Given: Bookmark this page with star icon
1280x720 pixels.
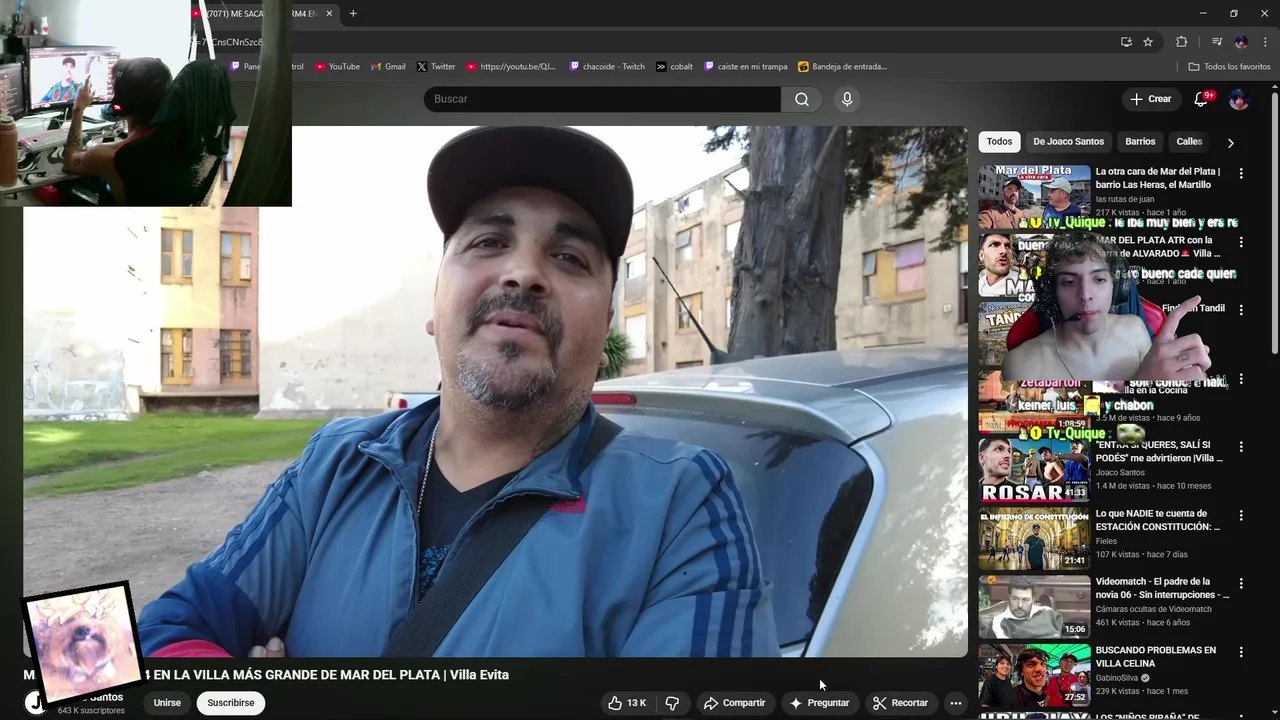Looking at the screenshot, I should click(1148, 42).
